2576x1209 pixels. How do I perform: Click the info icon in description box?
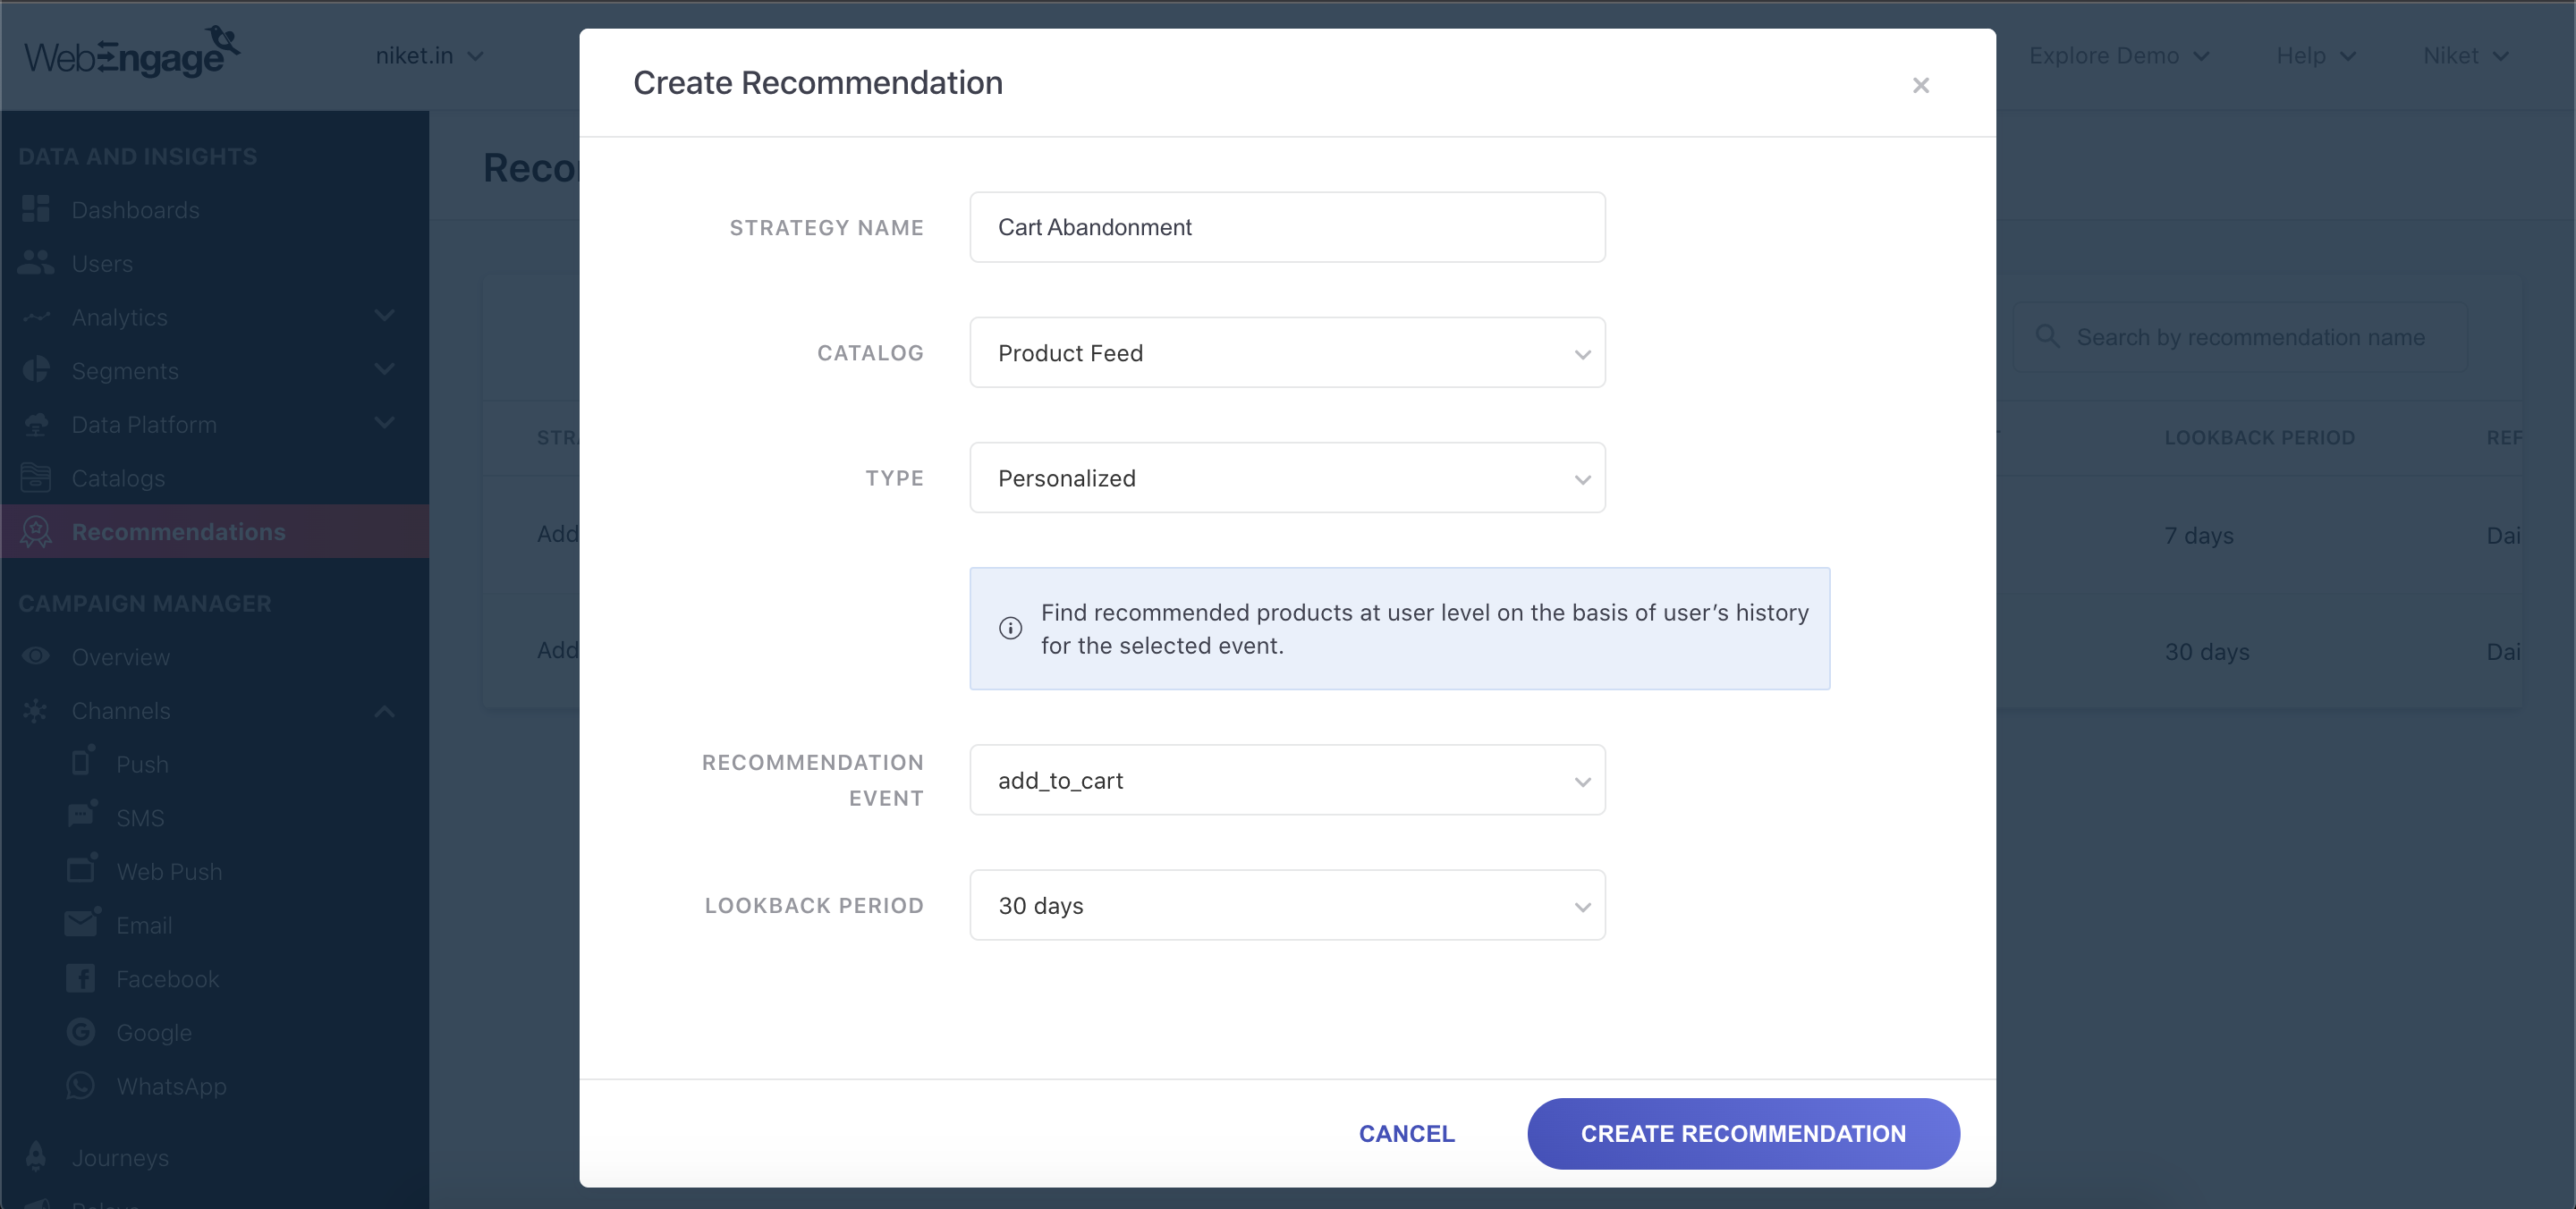click(1010, 628)
